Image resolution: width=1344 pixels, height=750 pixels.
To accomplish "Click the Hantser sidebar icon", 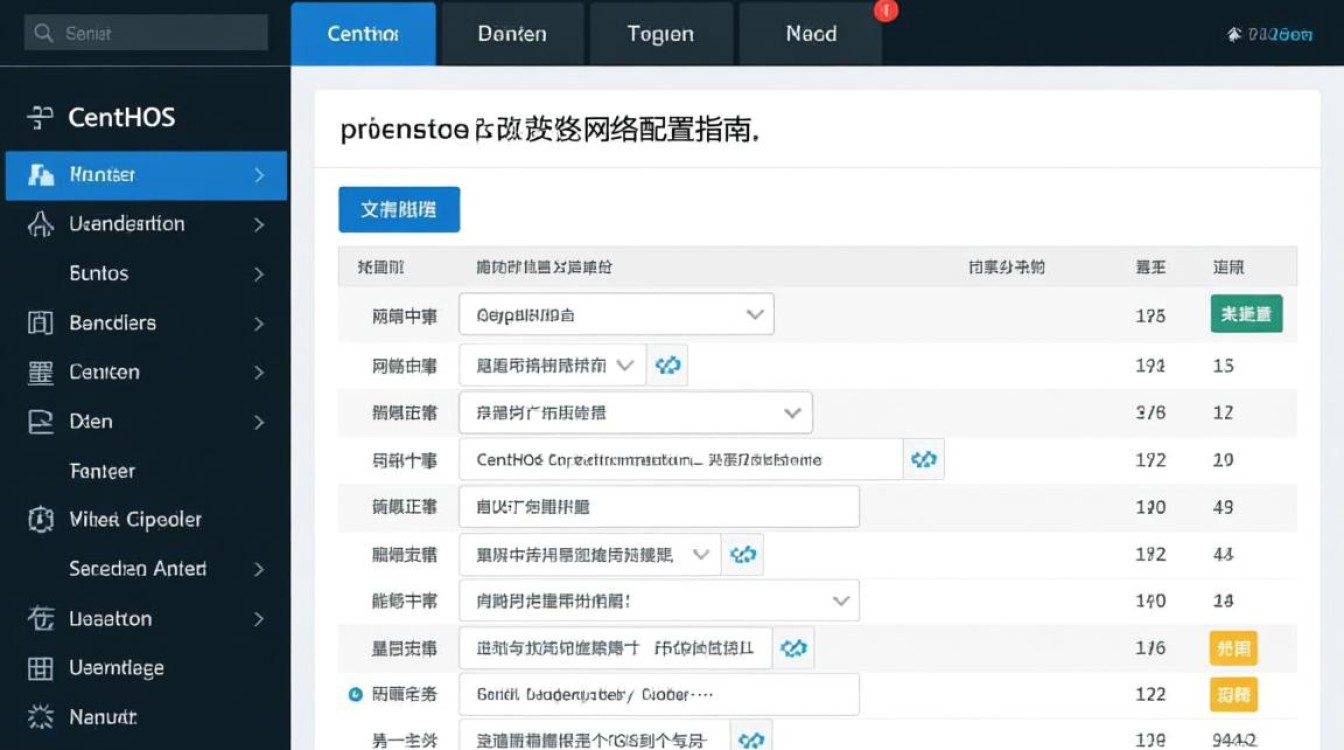I will (x=41, y=175).
